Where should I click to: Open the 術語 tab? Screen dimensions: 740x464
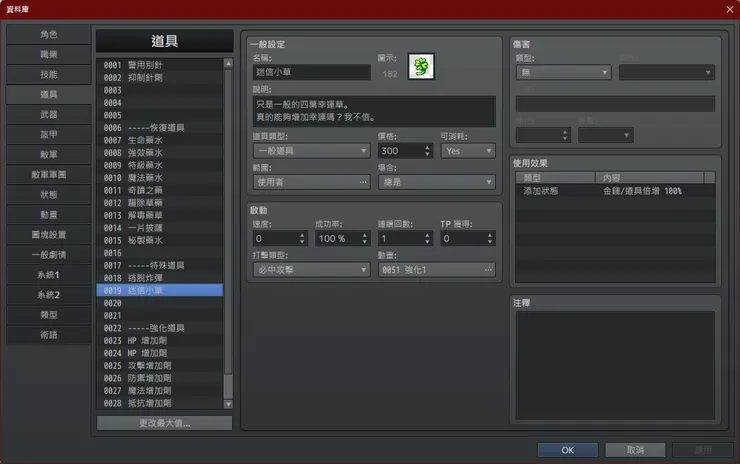[49, 335]
